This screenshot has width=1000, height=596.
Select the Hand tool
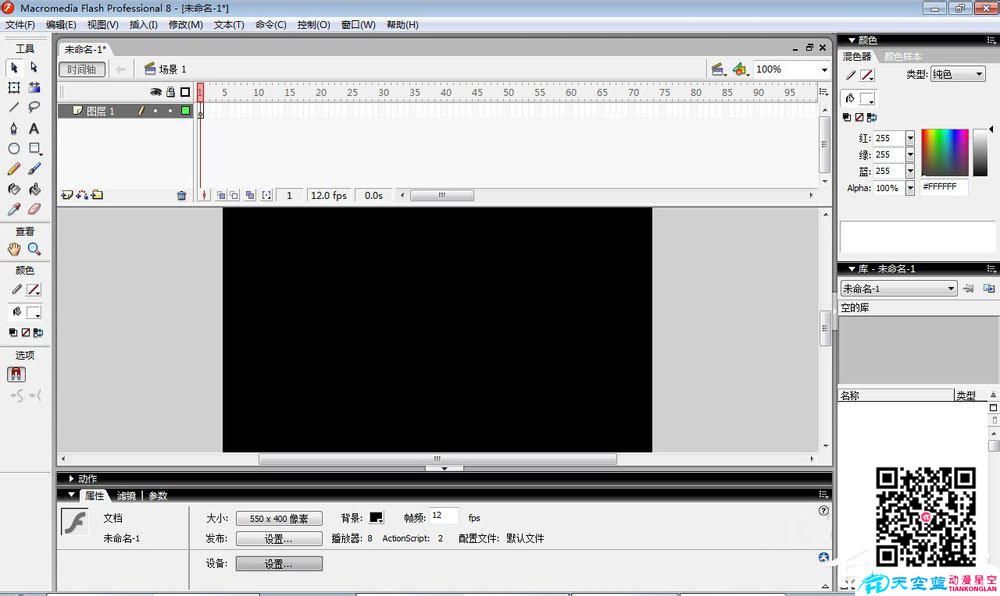(x=14, y=249)
